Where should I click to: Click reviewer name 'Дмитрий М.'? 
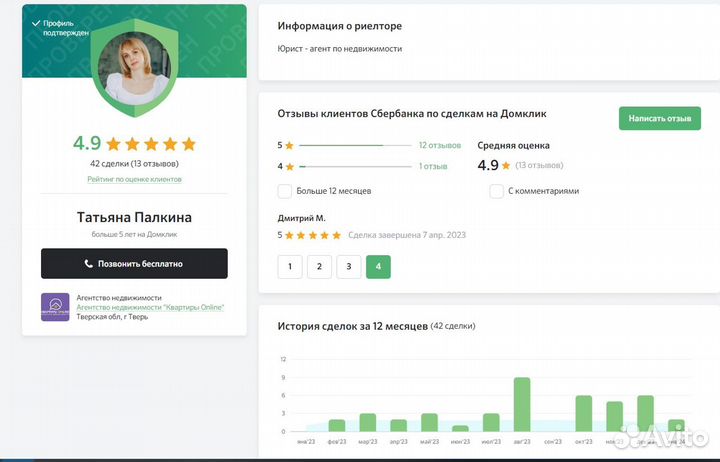tap(301, 218)
